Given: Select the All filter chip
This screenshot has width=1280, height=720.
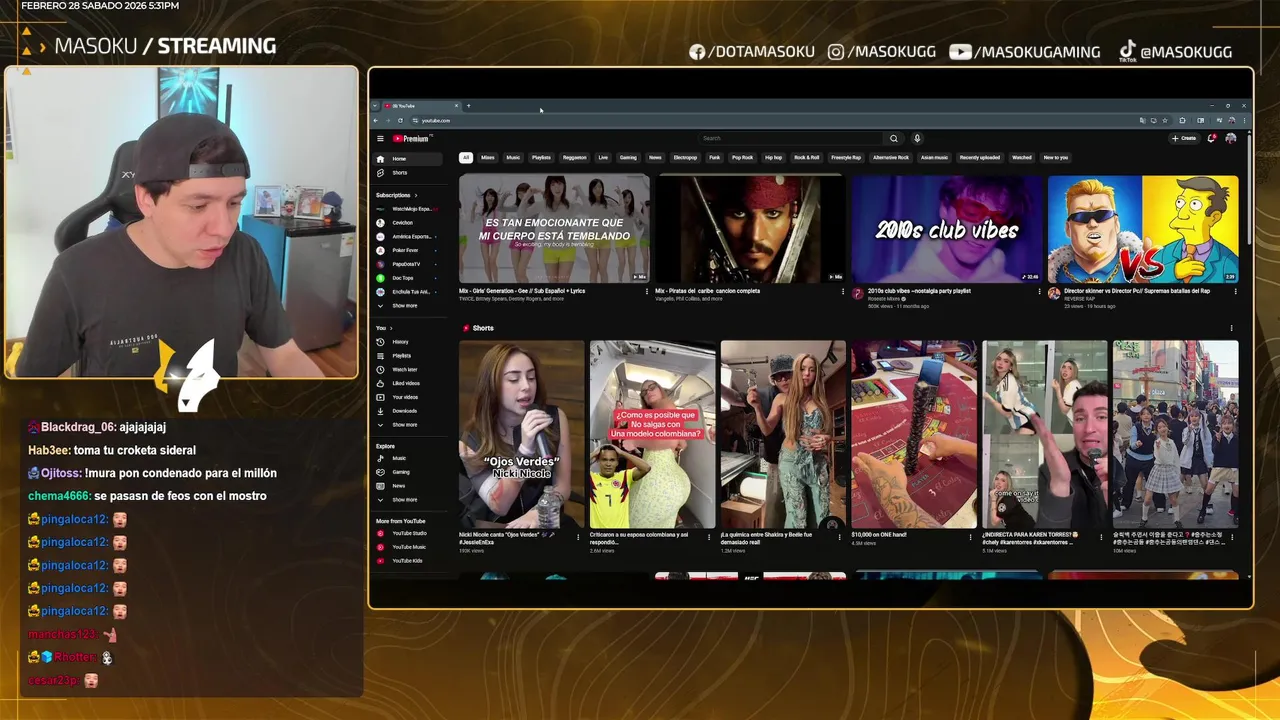Looking at the screenshot, I should (x=466, y=157).
